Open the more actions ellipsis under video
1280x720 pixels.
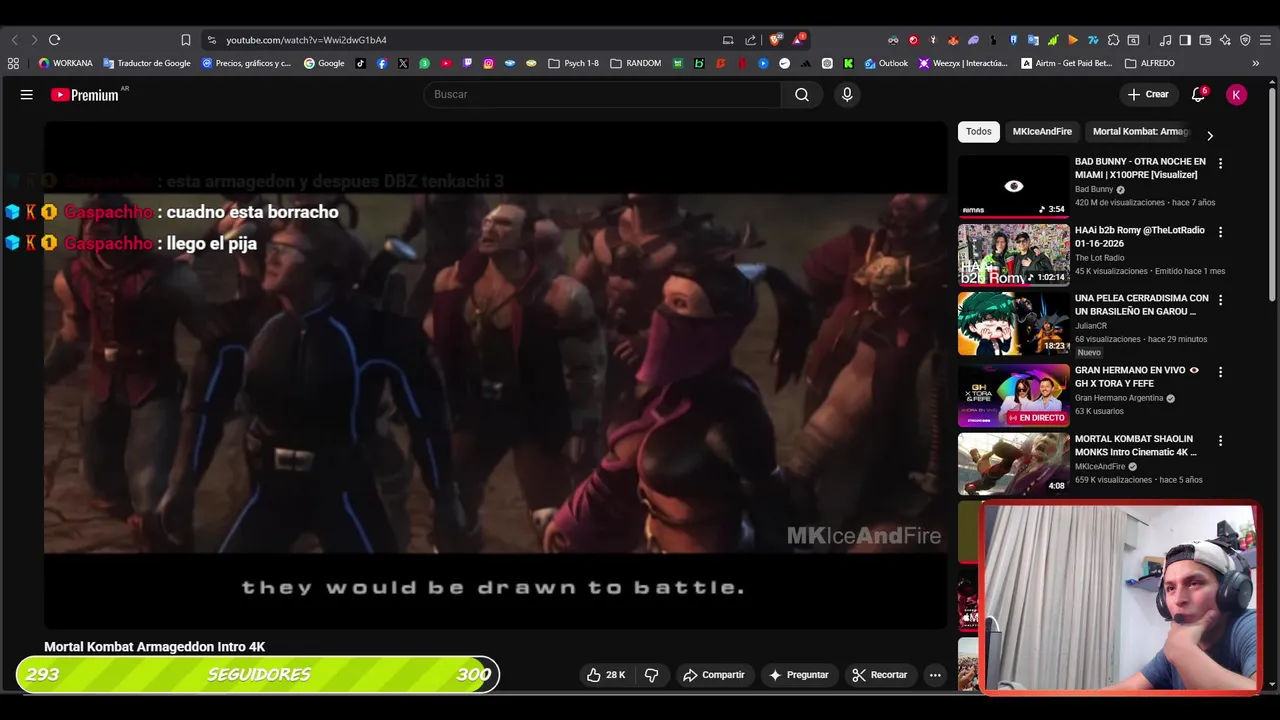[935, 675]
